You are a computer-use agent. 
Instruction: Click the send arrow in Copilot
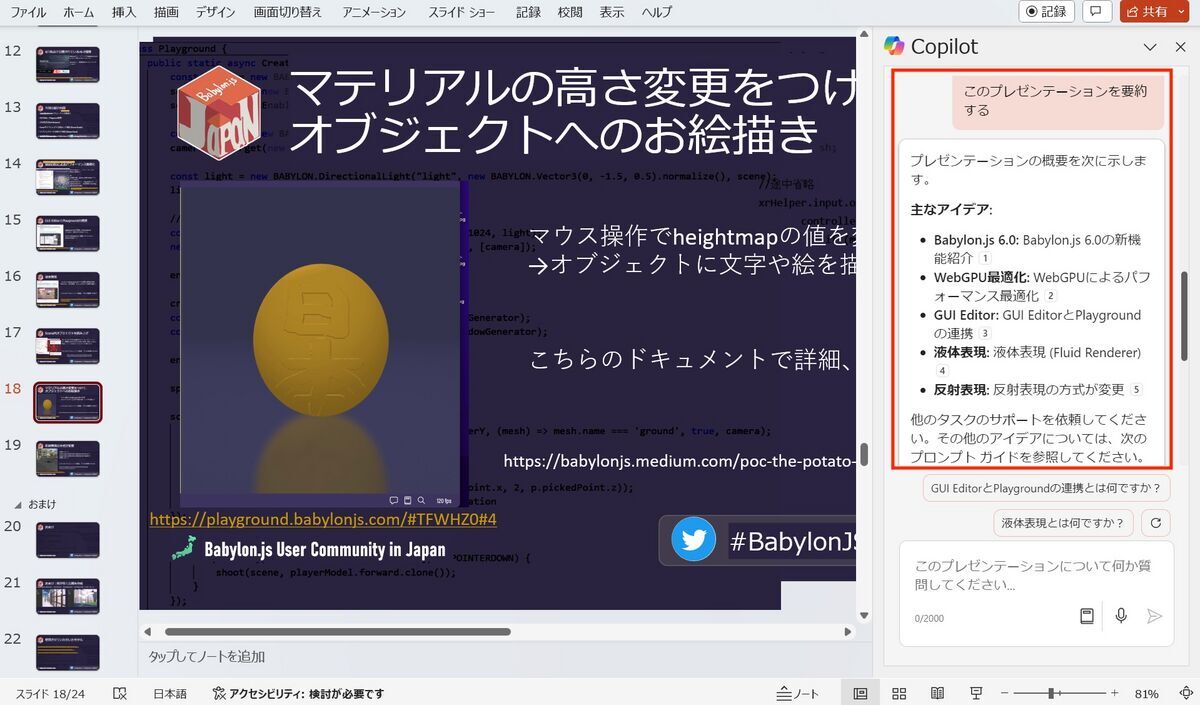click(x=1154, y=616)
